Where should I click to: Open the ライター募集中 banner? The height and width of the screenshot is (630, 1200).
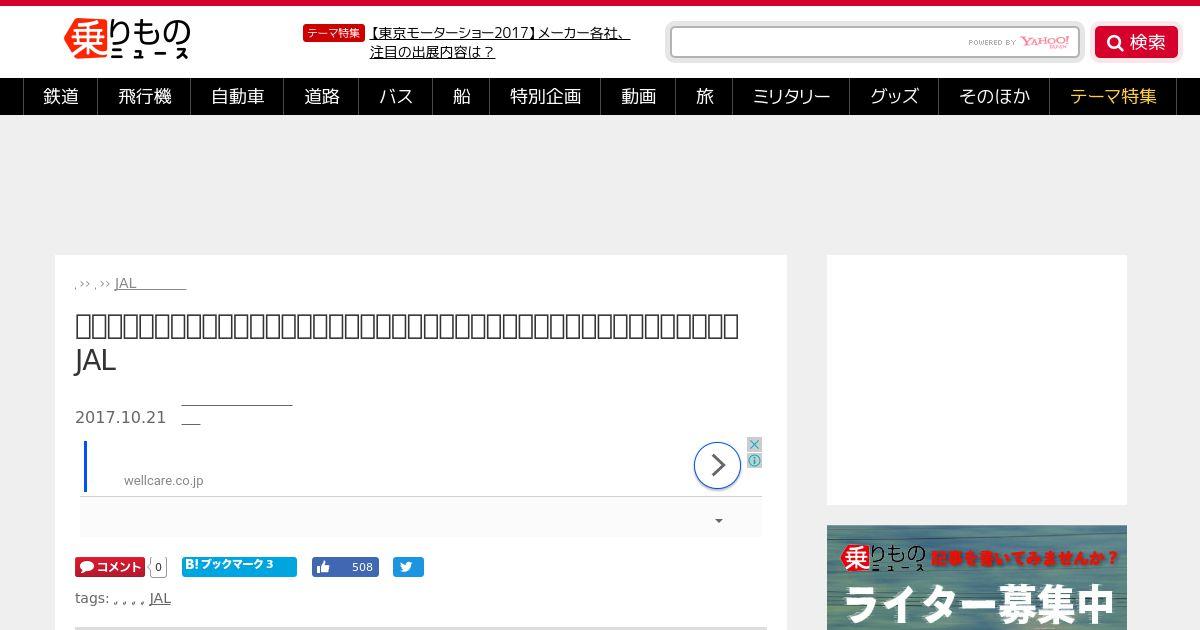click(x=977, y=578)
